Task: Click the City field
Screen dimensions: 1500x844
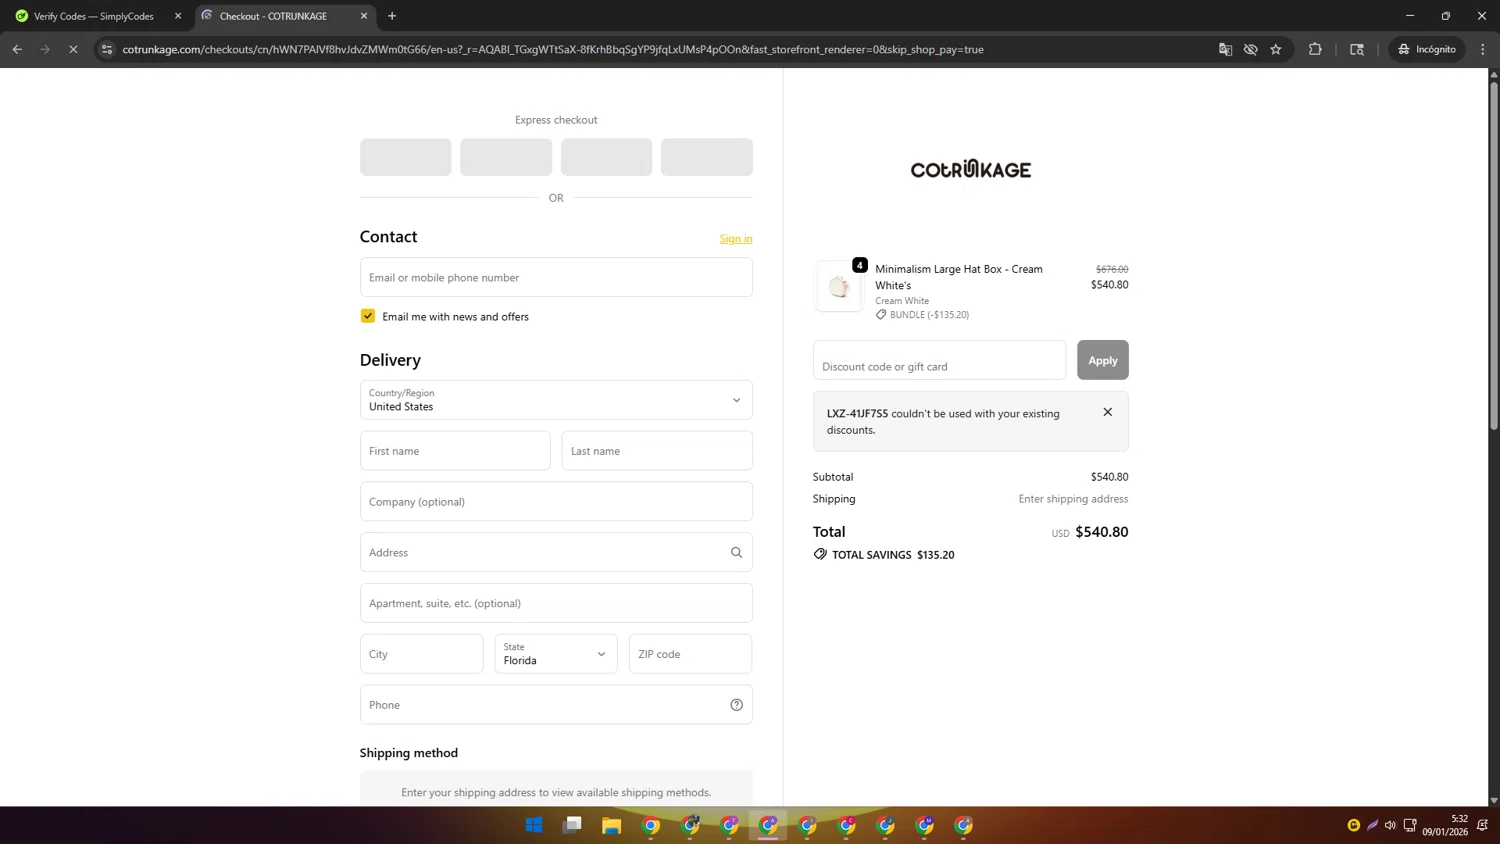Action: pyautogui.click(x=422, y=654)
